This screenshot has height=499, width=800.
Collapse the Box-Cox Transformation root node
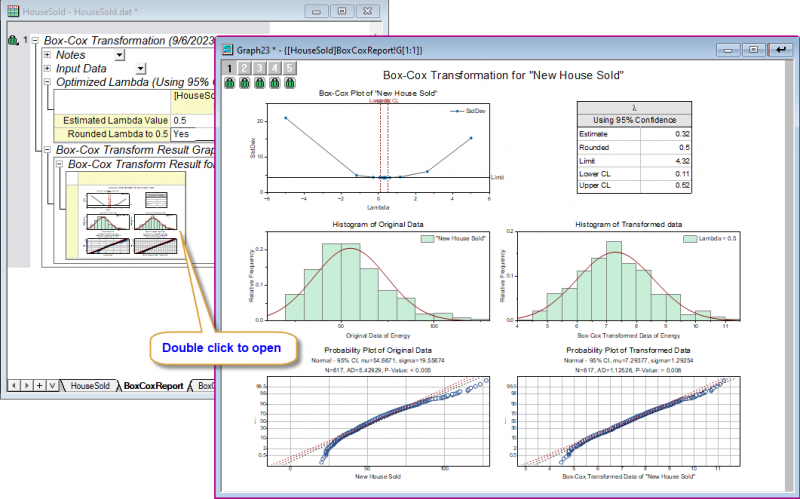pyautogui.click(x=35, y=40)
